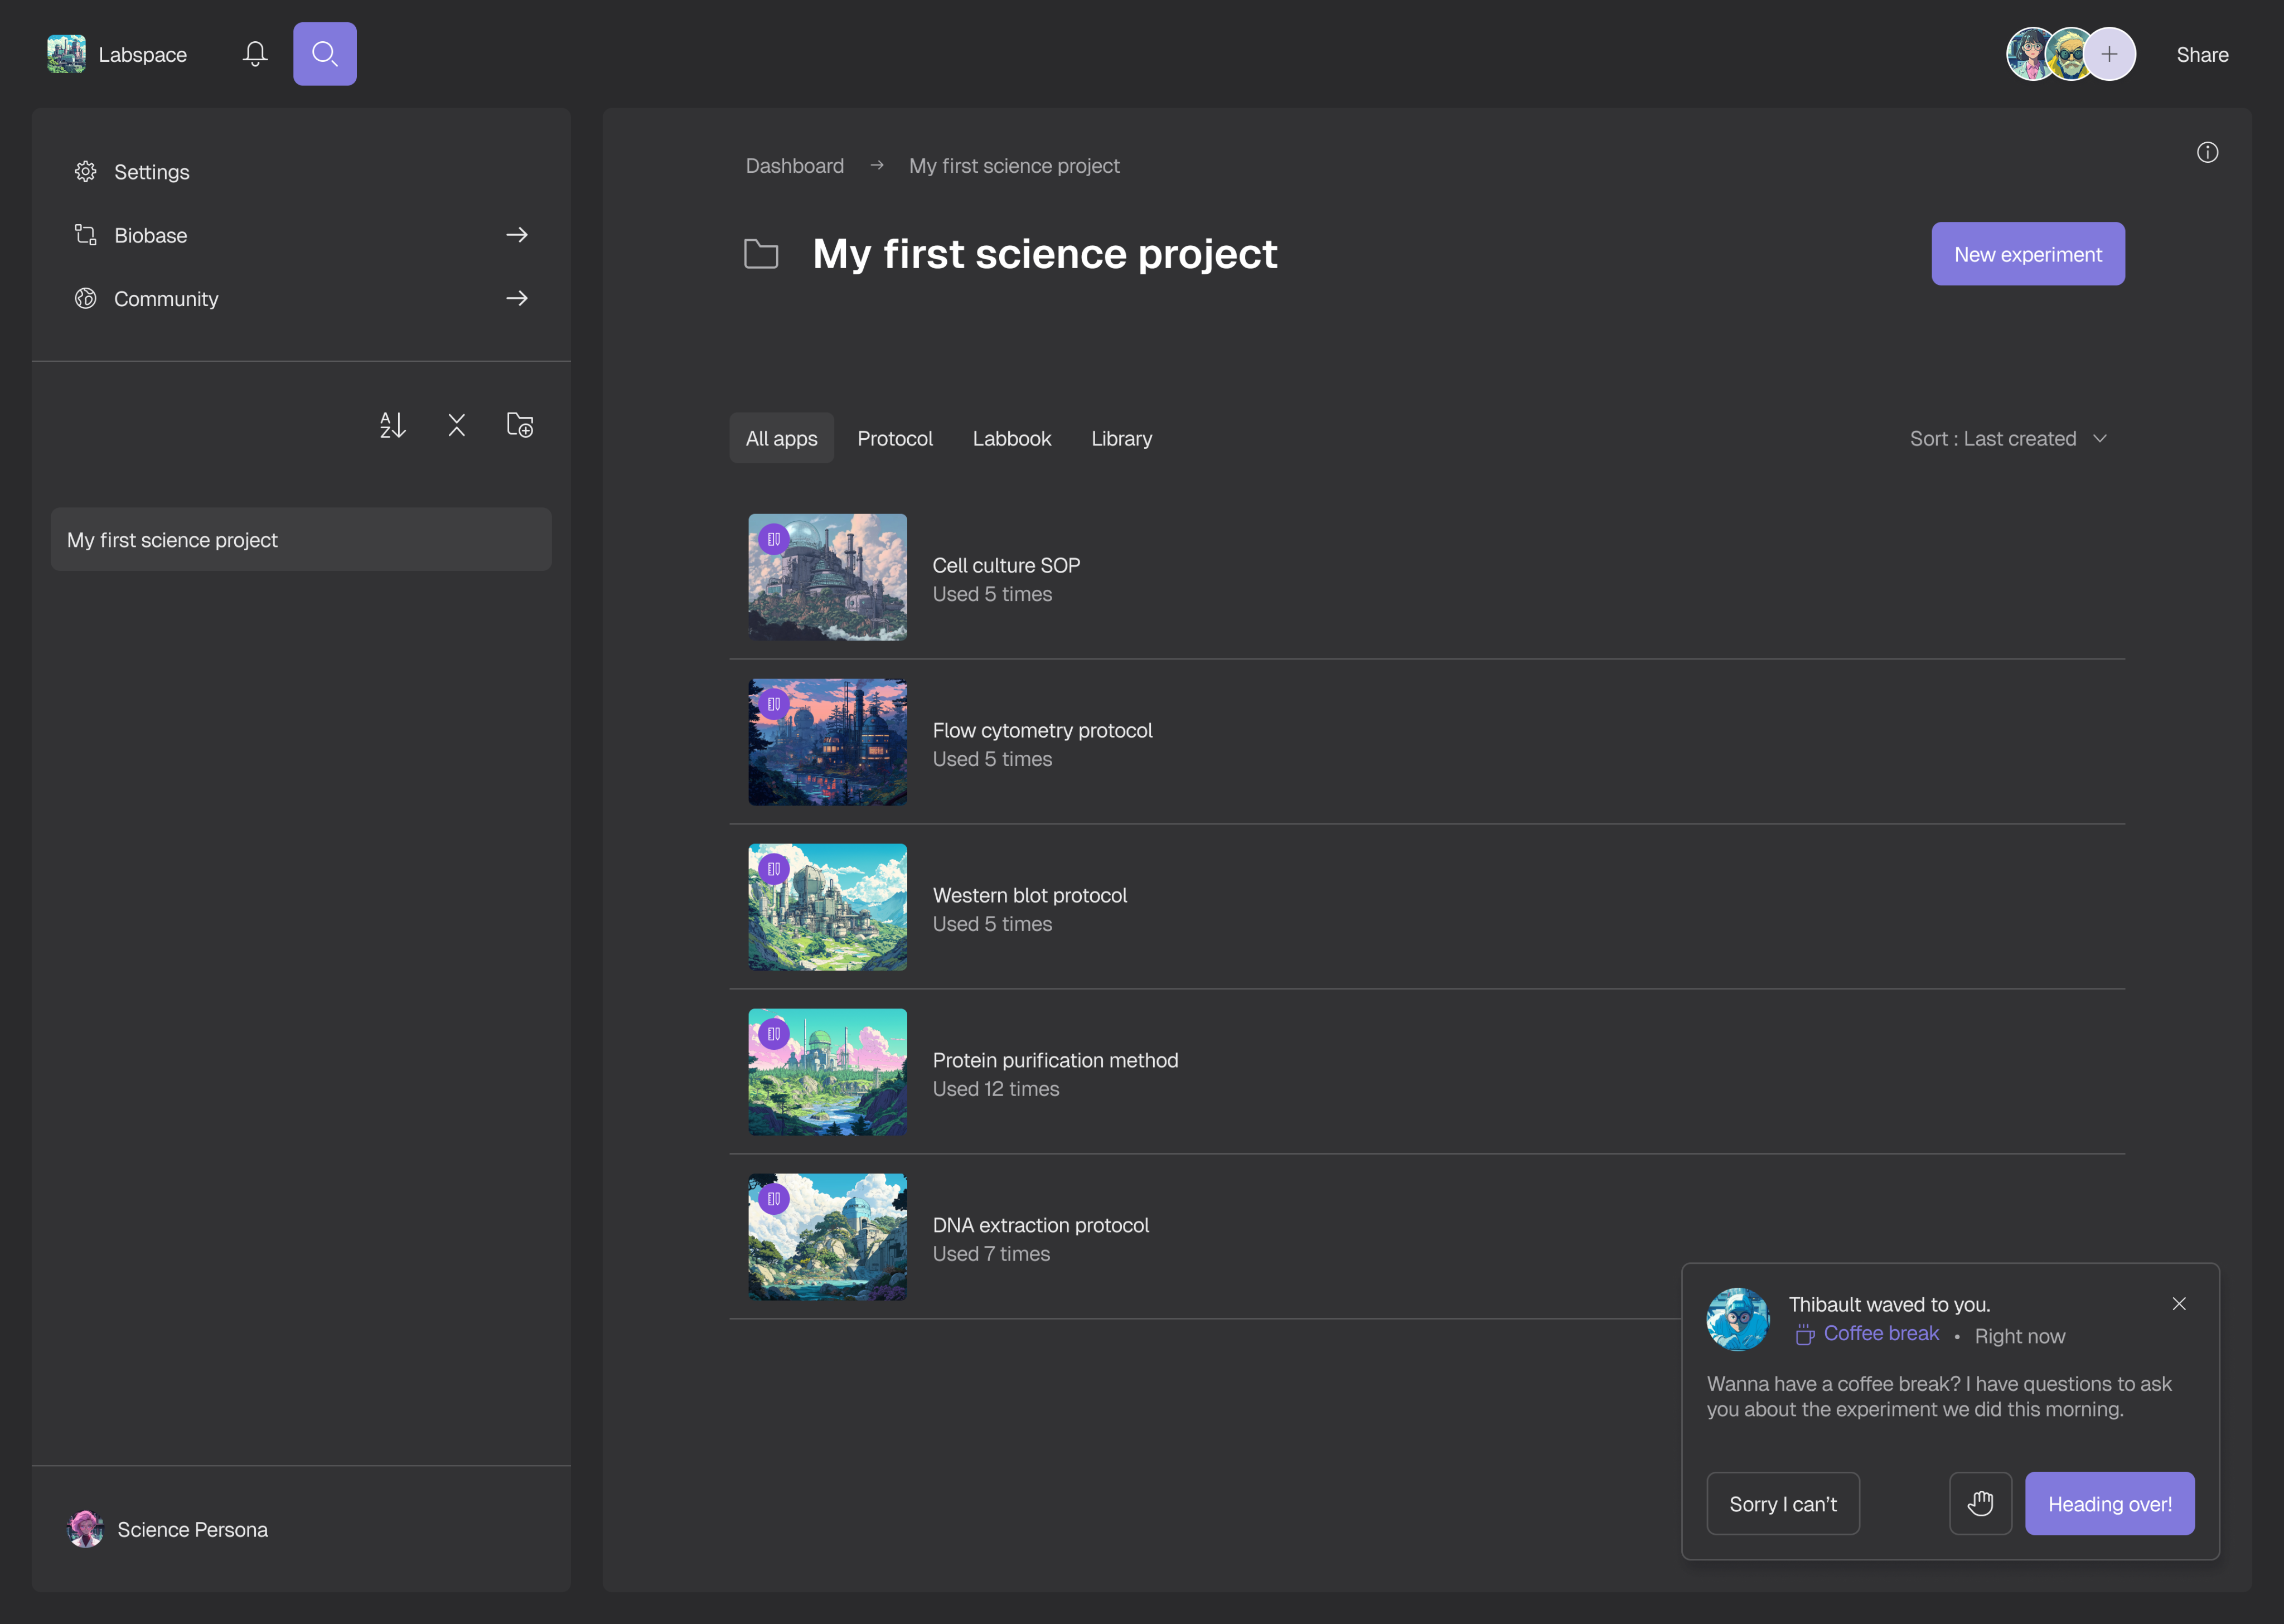
Task: Click the A-Z sort icon in sidebar
Action: [392, 425]
